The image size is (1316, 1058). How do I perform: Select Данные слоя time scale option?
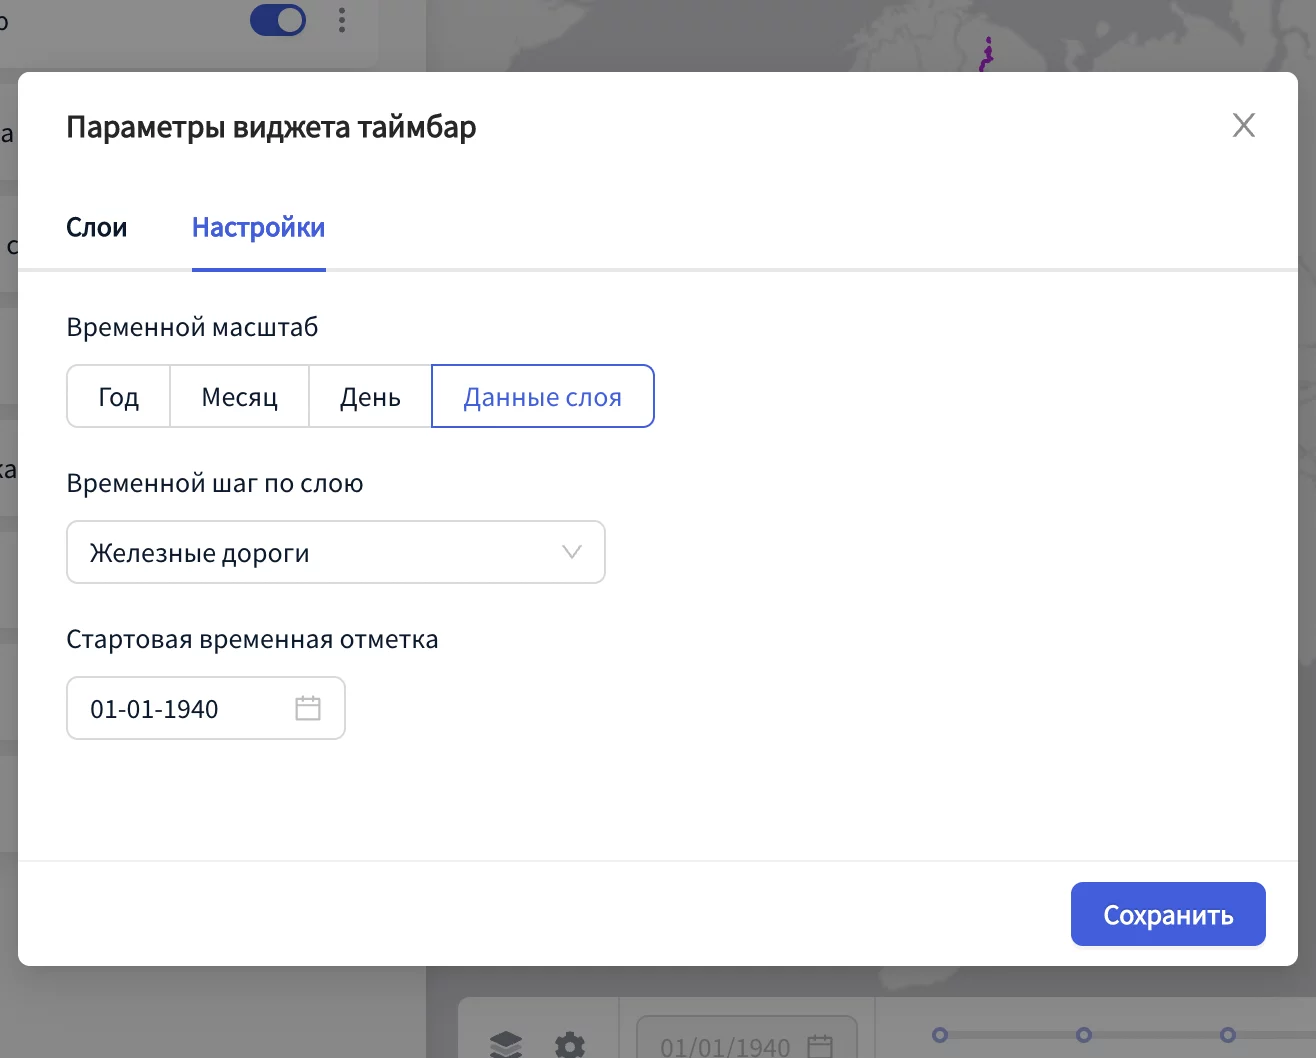542,397
